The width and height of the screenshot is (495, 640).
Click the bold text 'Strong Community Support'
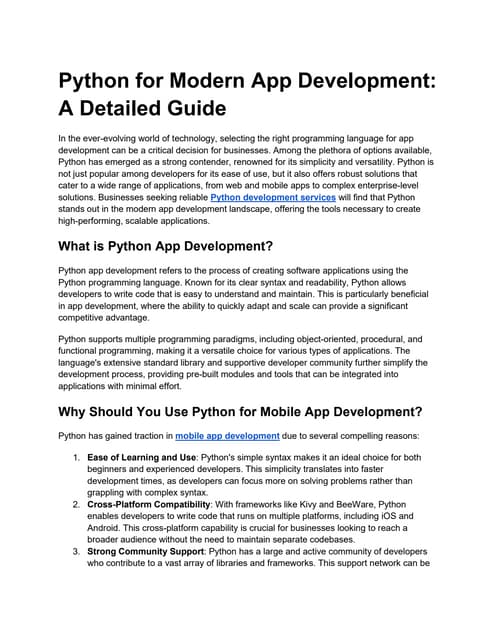145,551
